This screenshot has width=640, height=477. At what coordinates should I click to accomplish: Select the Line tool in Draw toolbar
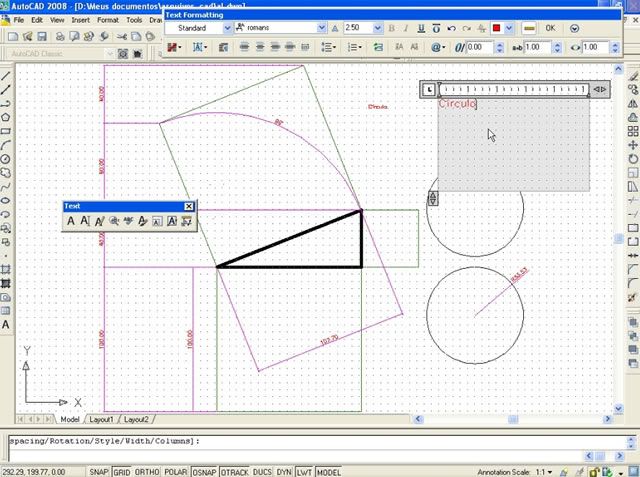[6, 75]
